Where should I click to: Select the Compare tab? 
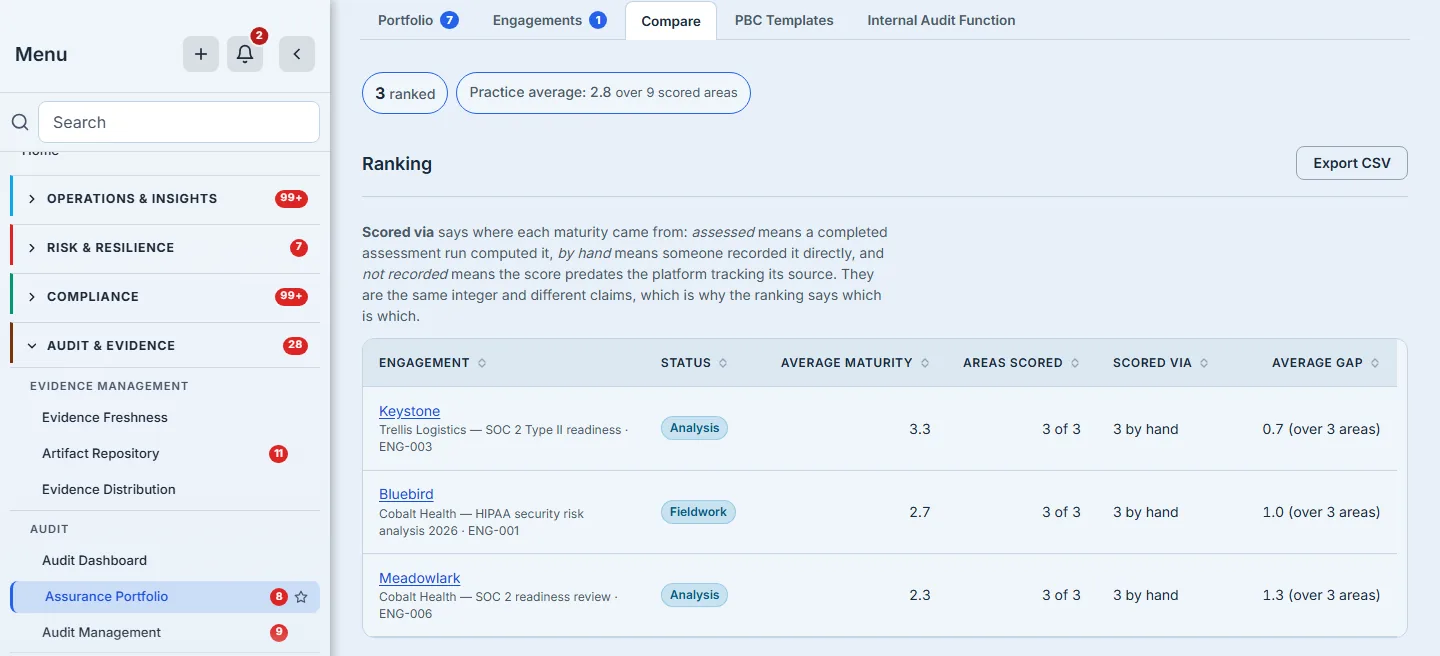coord(671,21)
